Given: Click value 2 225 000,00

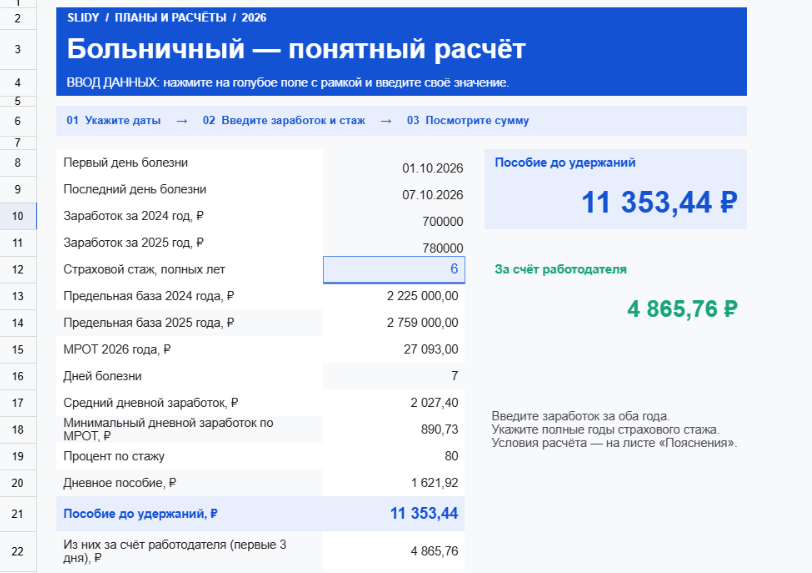Looking at the screenshot, I should [x=423, y=296].
